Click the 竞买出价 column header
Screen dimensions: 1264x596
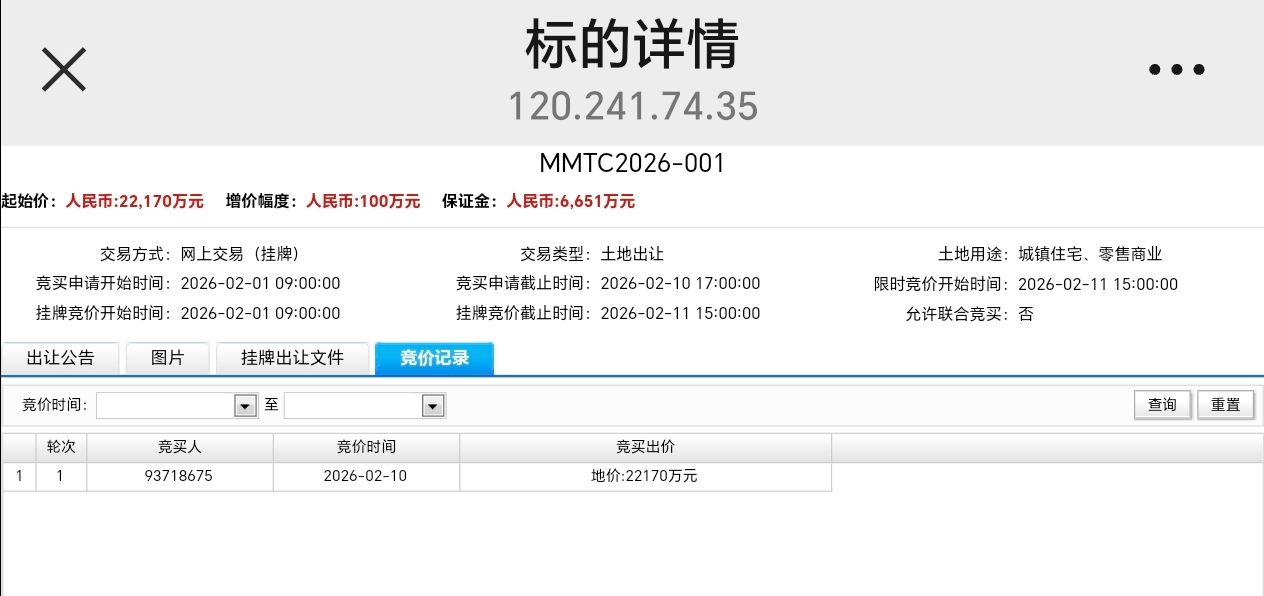click(x=645, y=447)
